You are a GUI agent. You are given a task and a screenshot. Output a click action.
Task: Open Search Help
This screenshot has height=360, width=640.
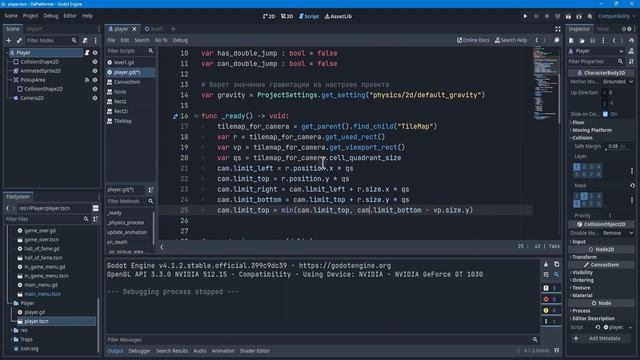pyautogui.click(x=511, y=40)
